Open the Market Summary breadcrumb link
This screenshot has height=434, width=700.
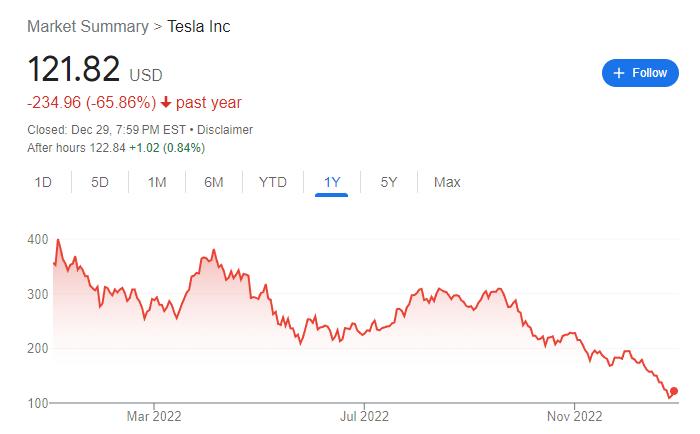pos(87,26)
